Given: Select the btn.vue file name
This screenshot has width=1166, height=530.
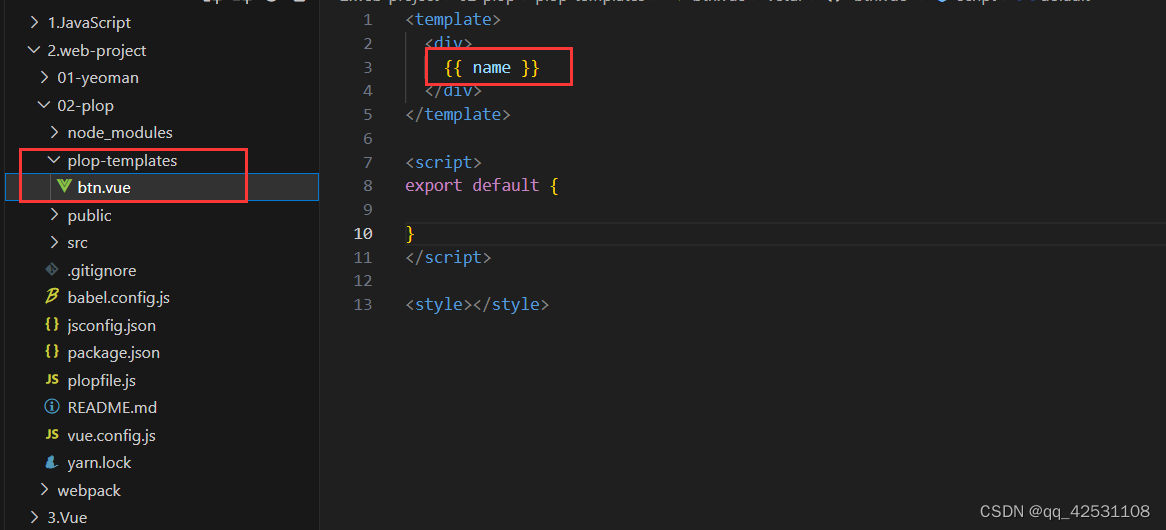Looking at the screenshot, I should [x=104, y=188].
